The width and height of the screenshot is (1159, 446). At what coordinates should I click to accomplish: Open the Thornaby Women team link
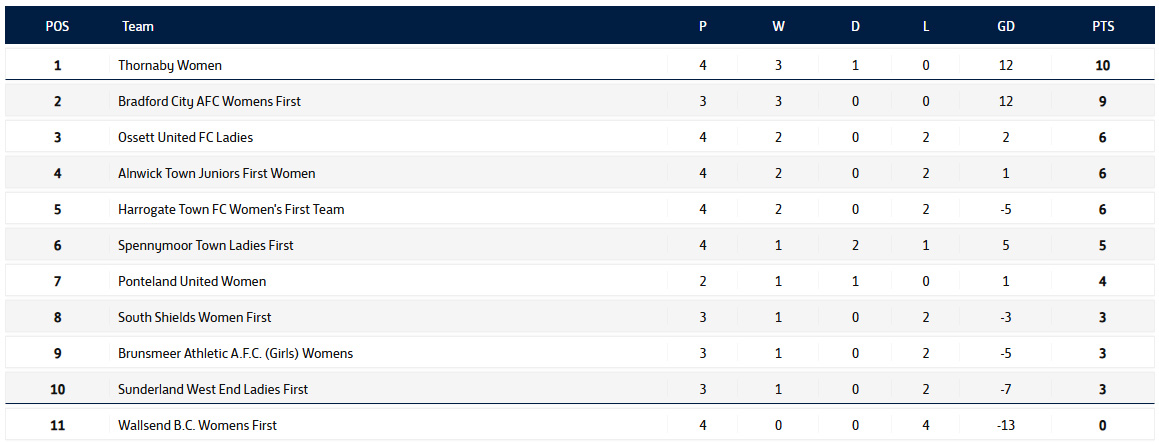pos(170,66)
